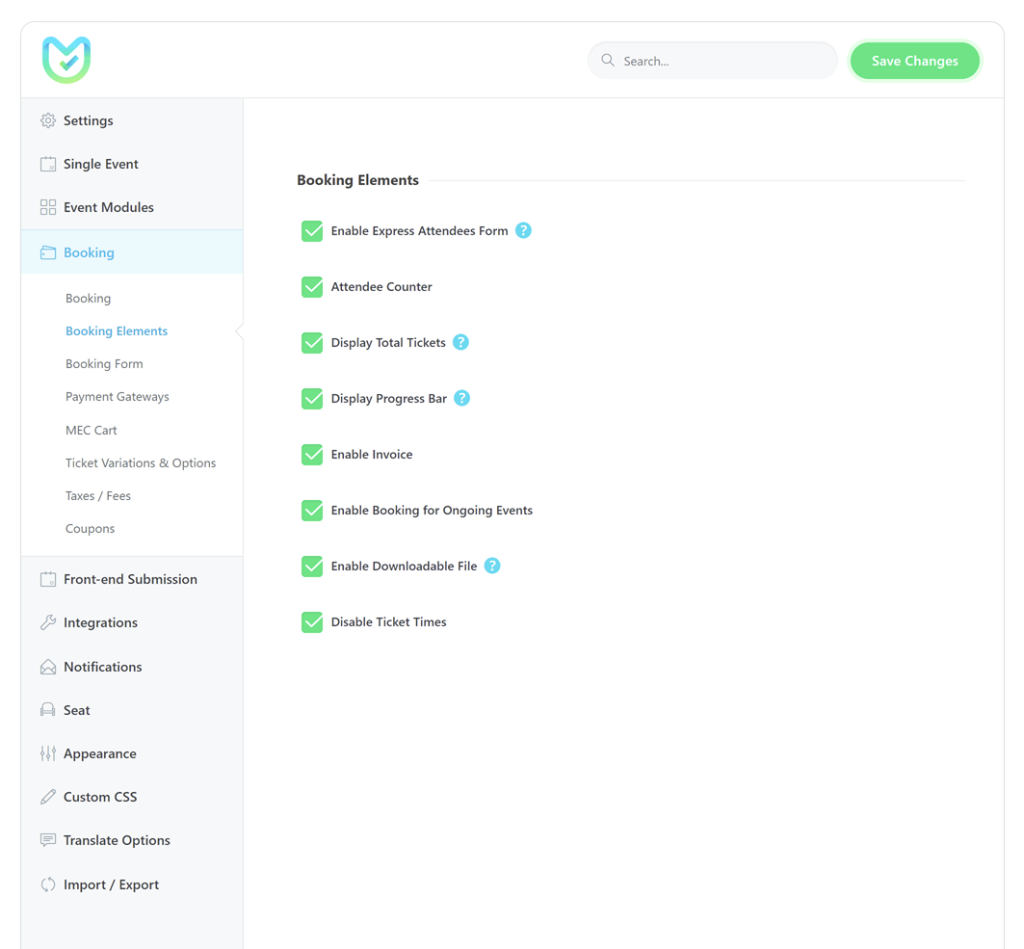The height and width of the screenshot is (949, 1024).
Task: Collapse the Booking section in sidebar
Action: [90, 252]
